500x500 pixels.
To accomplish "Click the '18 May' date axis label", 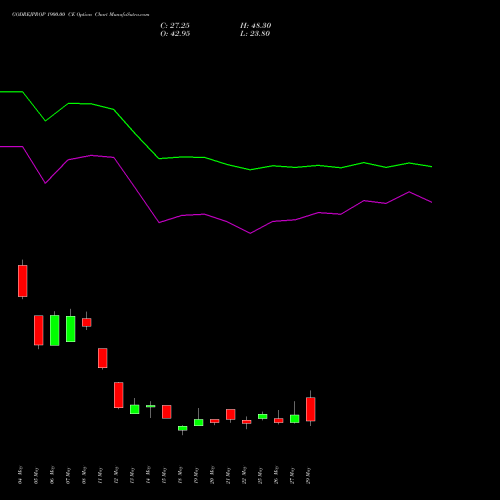I will click(180, 475).
